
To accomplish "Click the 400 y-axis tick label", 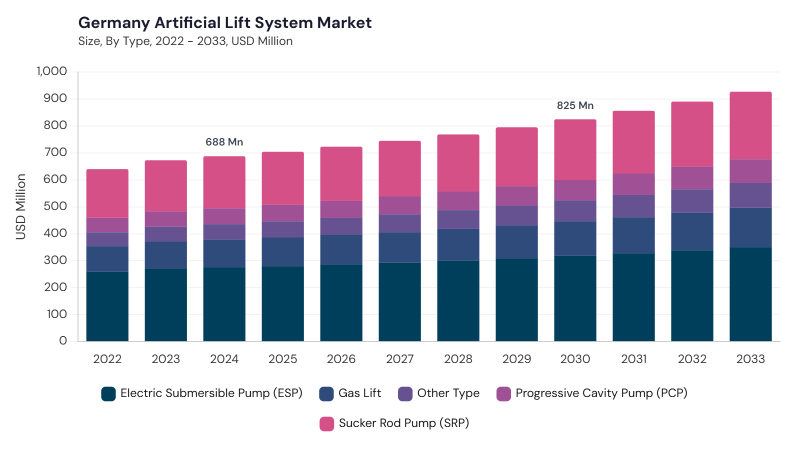I will [x=55, y=233].
